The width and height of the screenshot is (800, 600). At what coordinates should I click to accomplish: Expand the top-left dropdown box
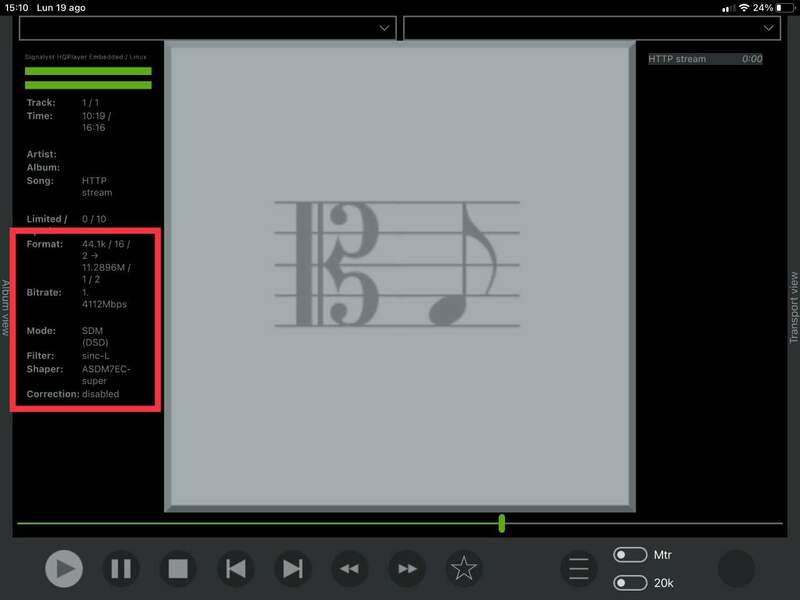tap(208, 29)
